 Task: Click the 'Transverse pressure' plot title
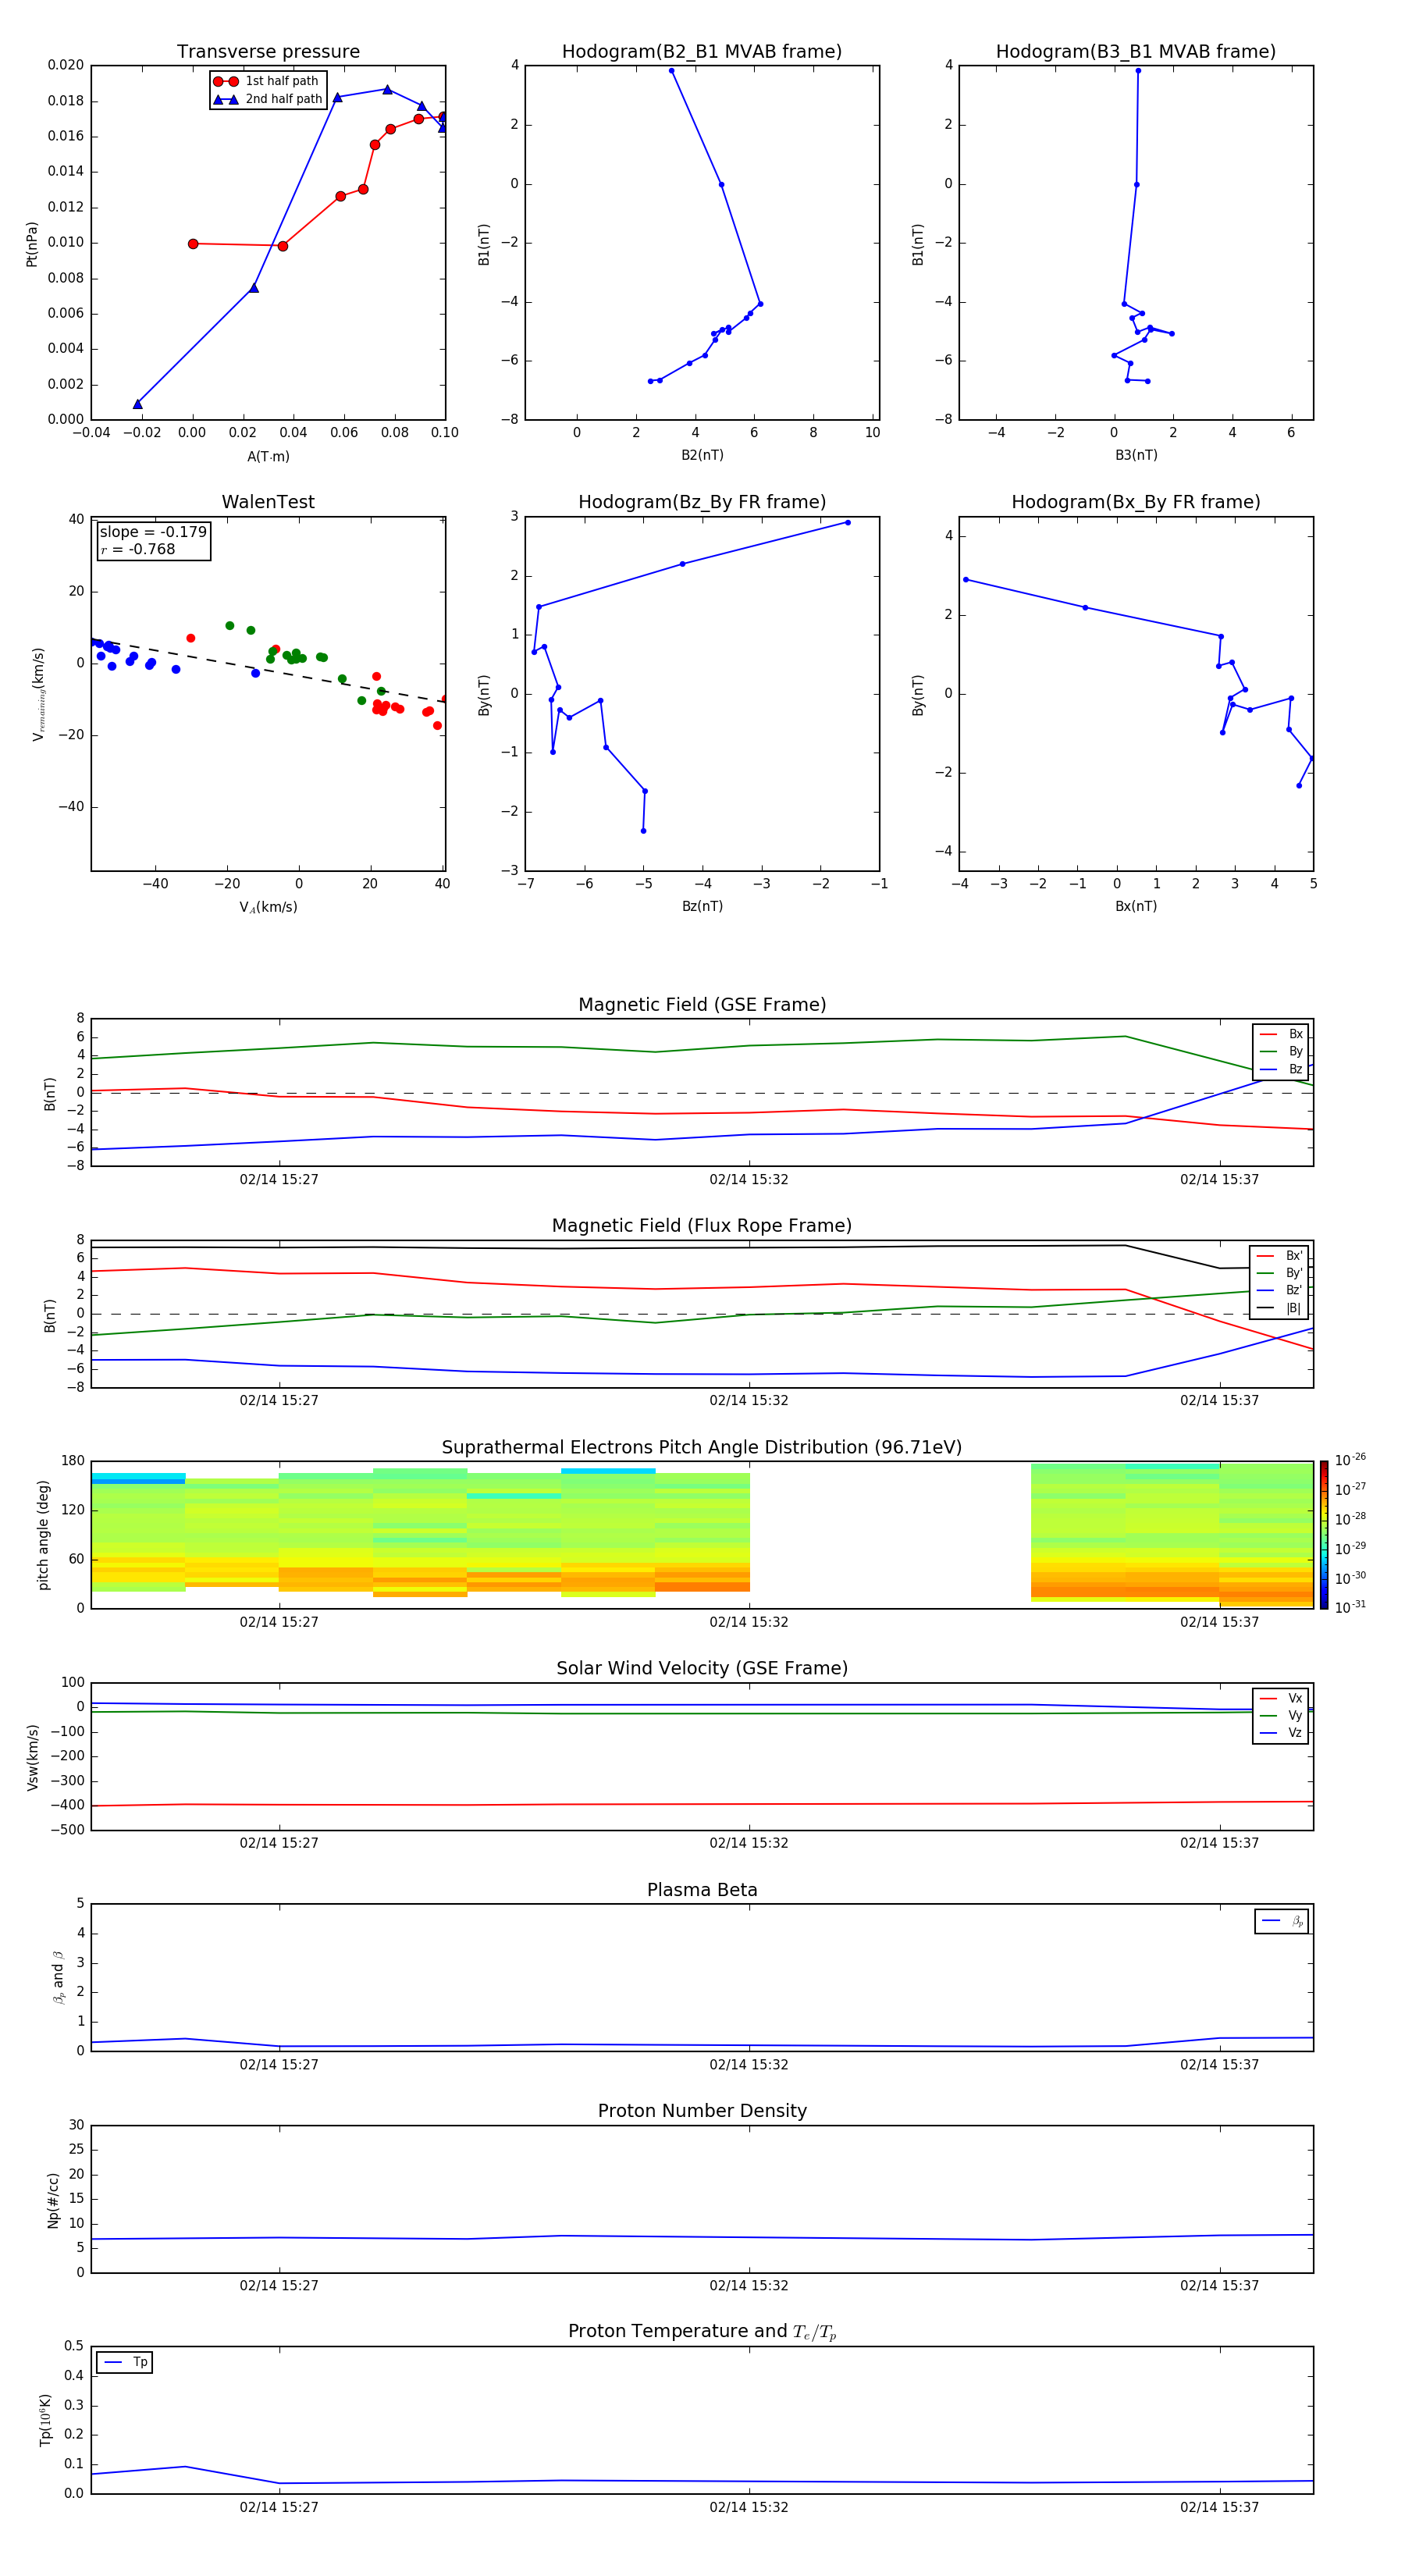268,52
